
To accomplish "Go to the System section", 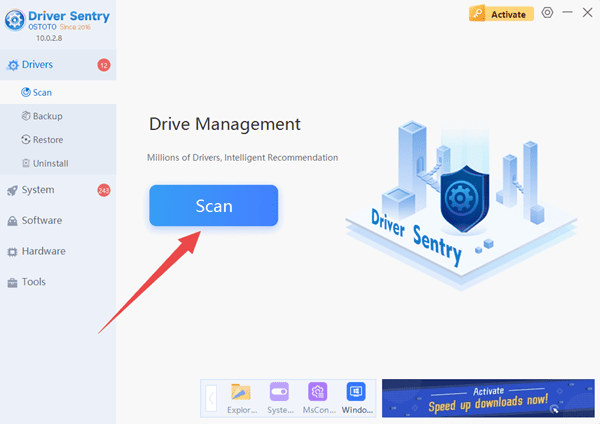I will click(x=37, y=190).
